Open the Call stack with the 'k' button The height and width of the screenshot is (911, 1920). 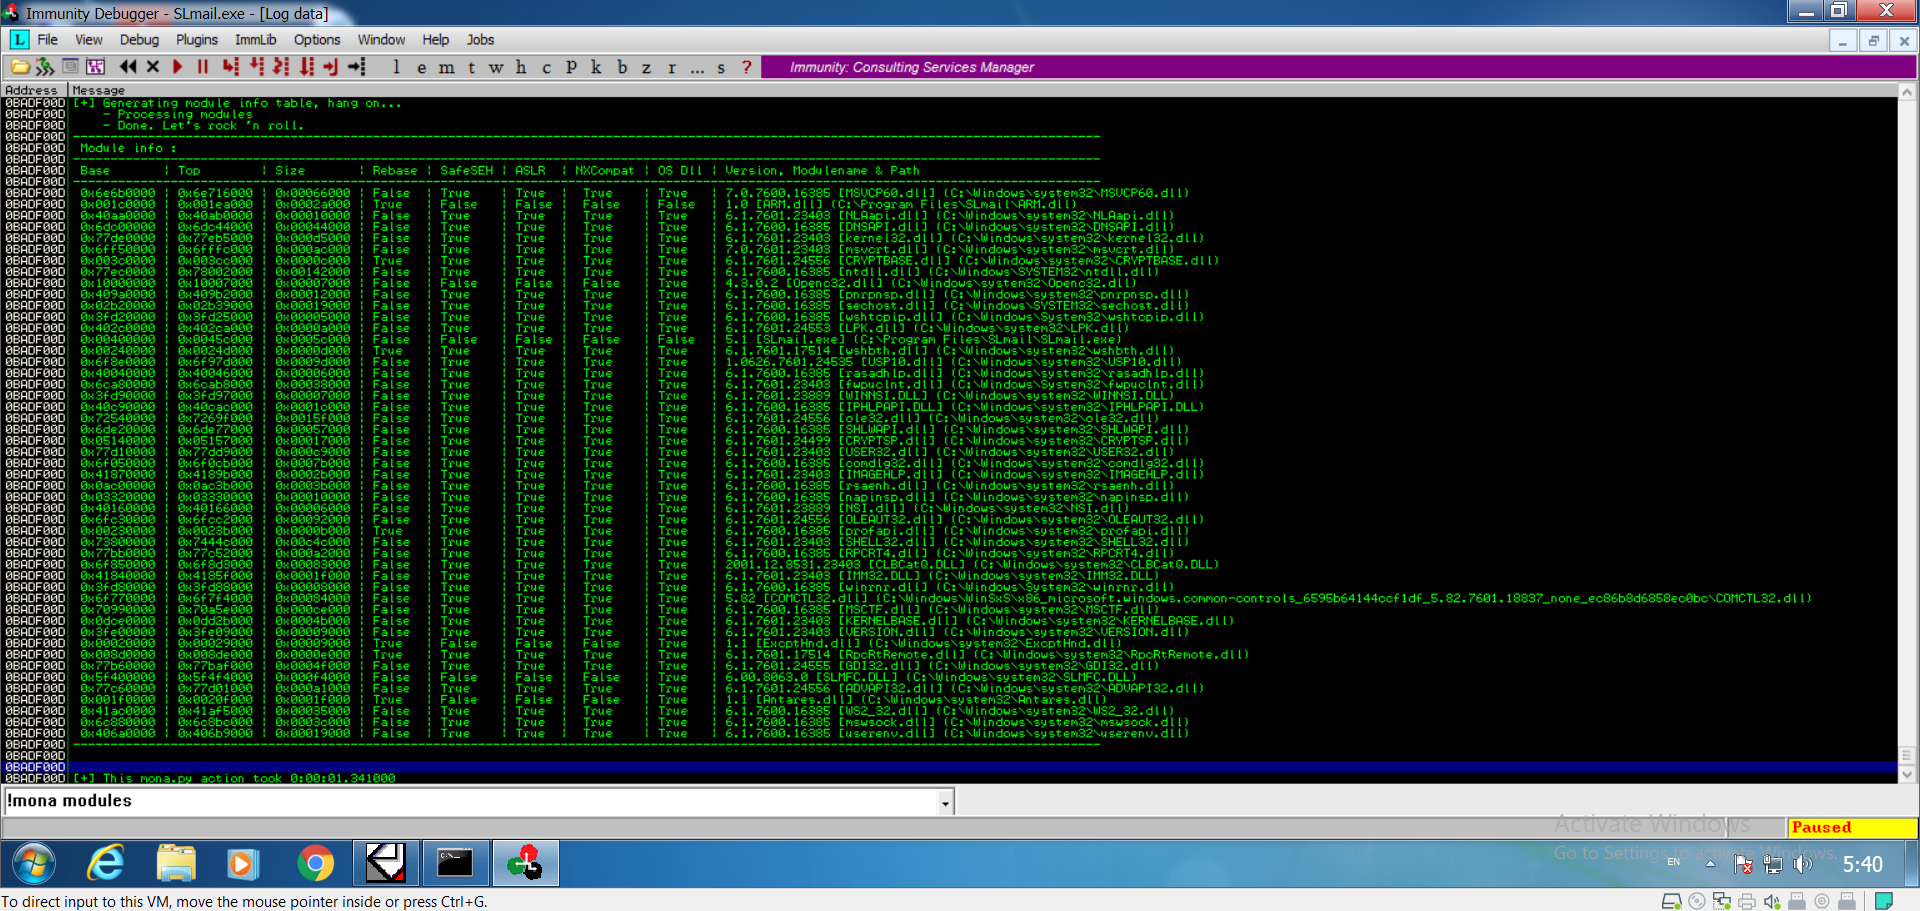tap(596, 67)
